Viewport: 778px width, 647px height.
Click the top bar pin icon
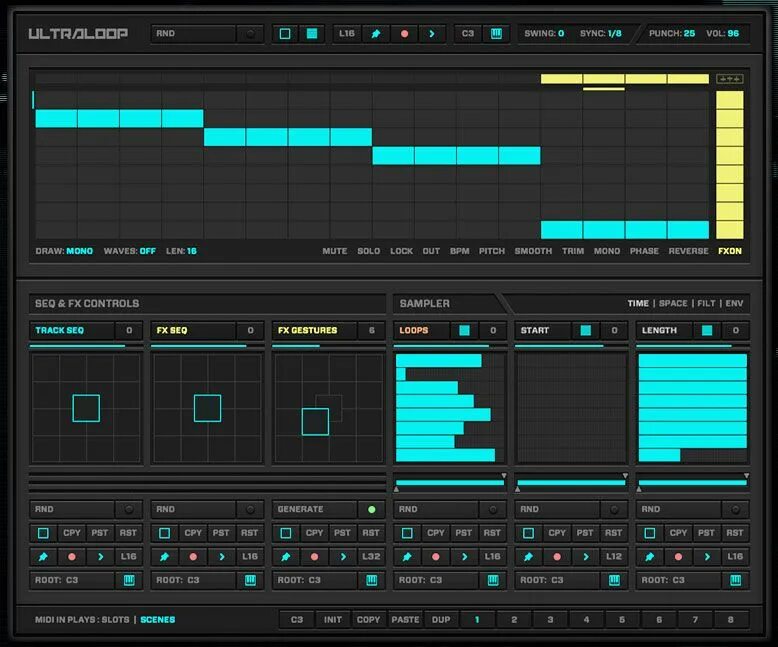(x=376, y=34)
